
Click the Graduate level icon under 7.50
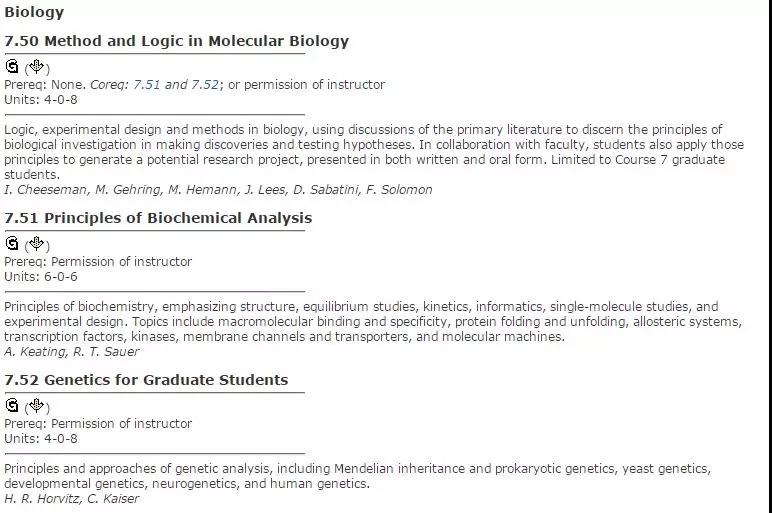pos(12,66)
